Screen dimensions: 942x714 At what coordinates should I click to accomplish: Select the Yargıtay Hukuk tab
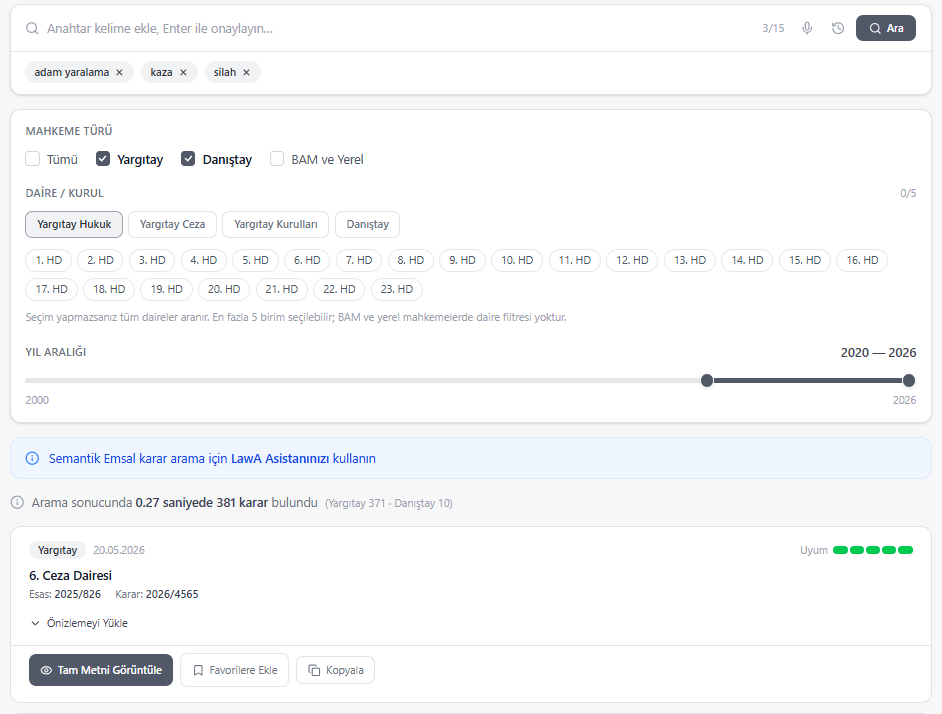pyautogui.click(x=74, y=224)
